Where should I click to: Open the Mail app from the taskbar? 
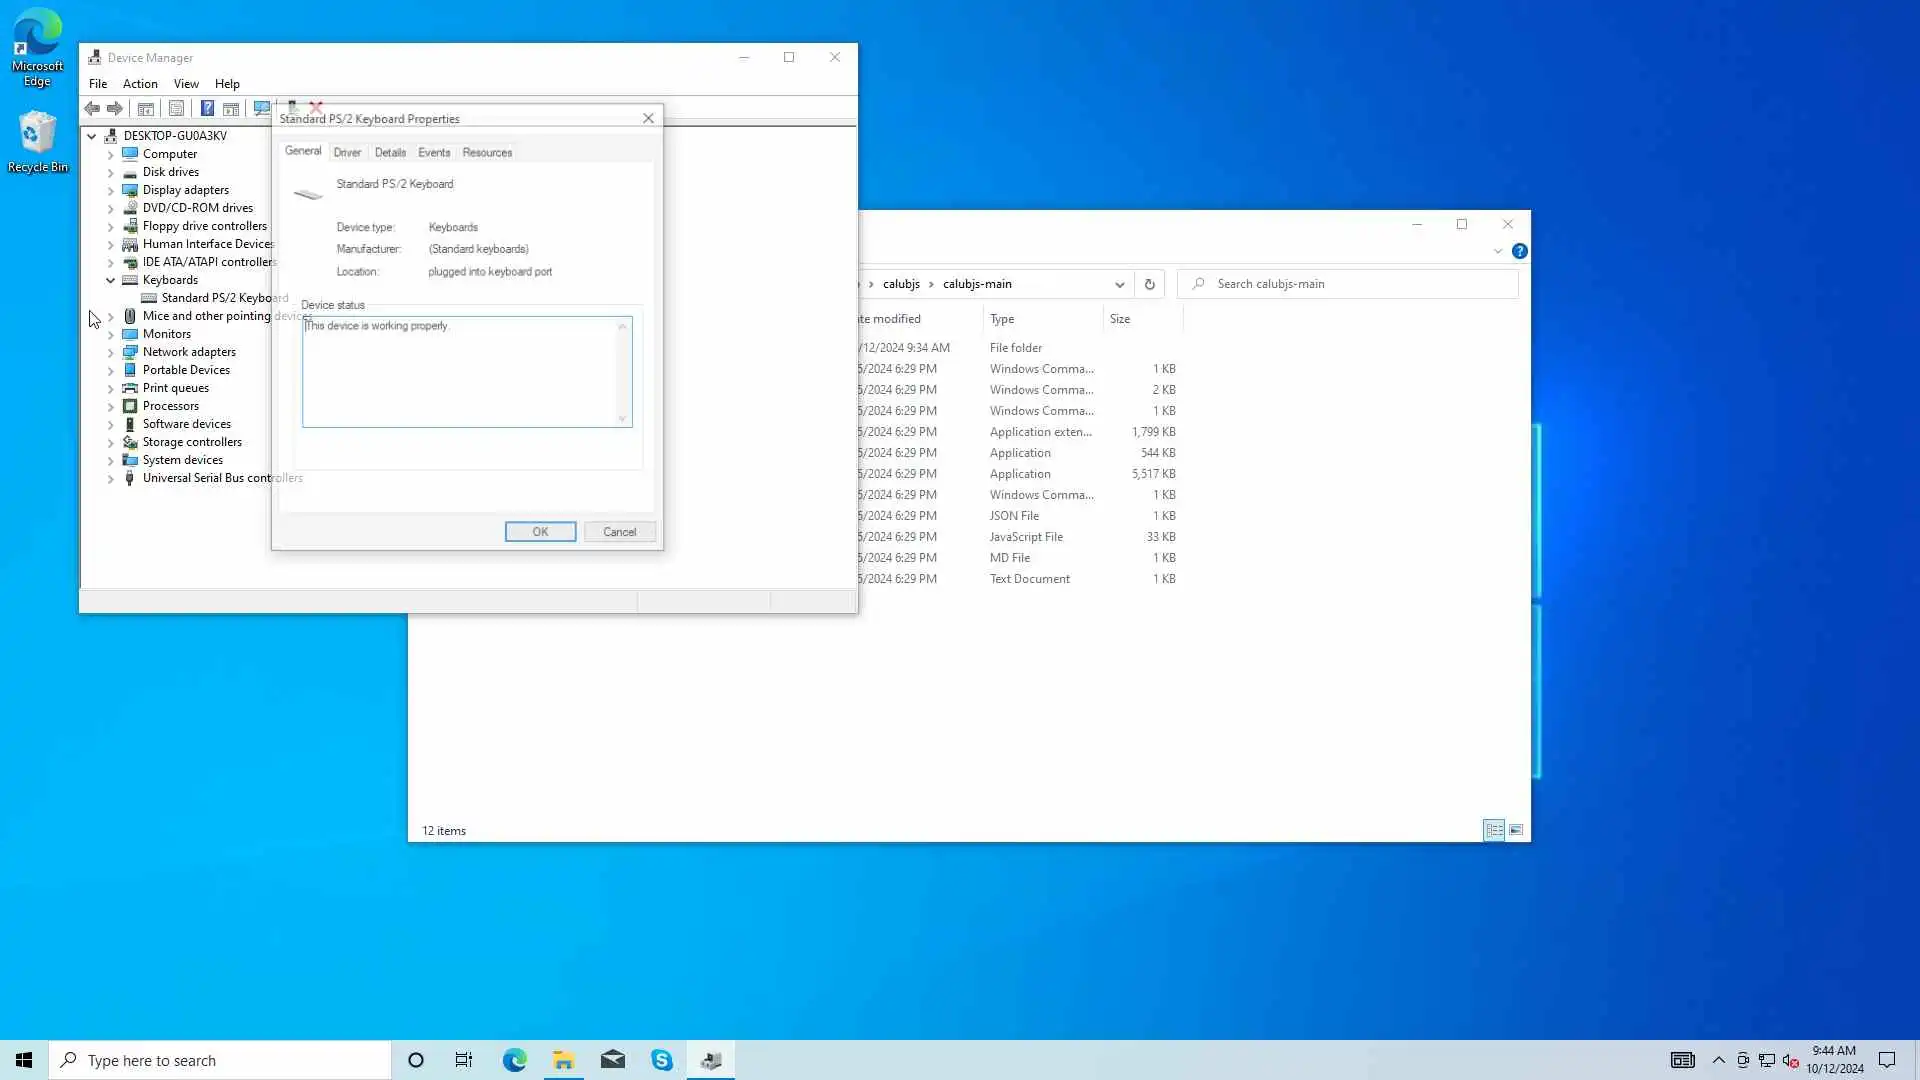[613, 1060]
